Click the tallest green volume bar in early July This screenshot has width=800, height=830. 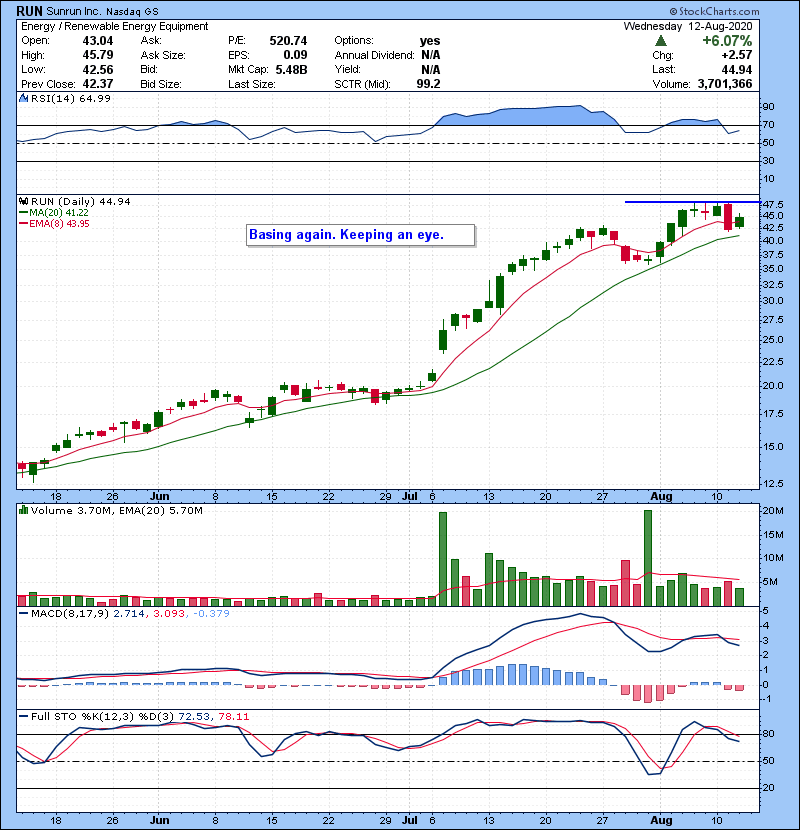443,559
